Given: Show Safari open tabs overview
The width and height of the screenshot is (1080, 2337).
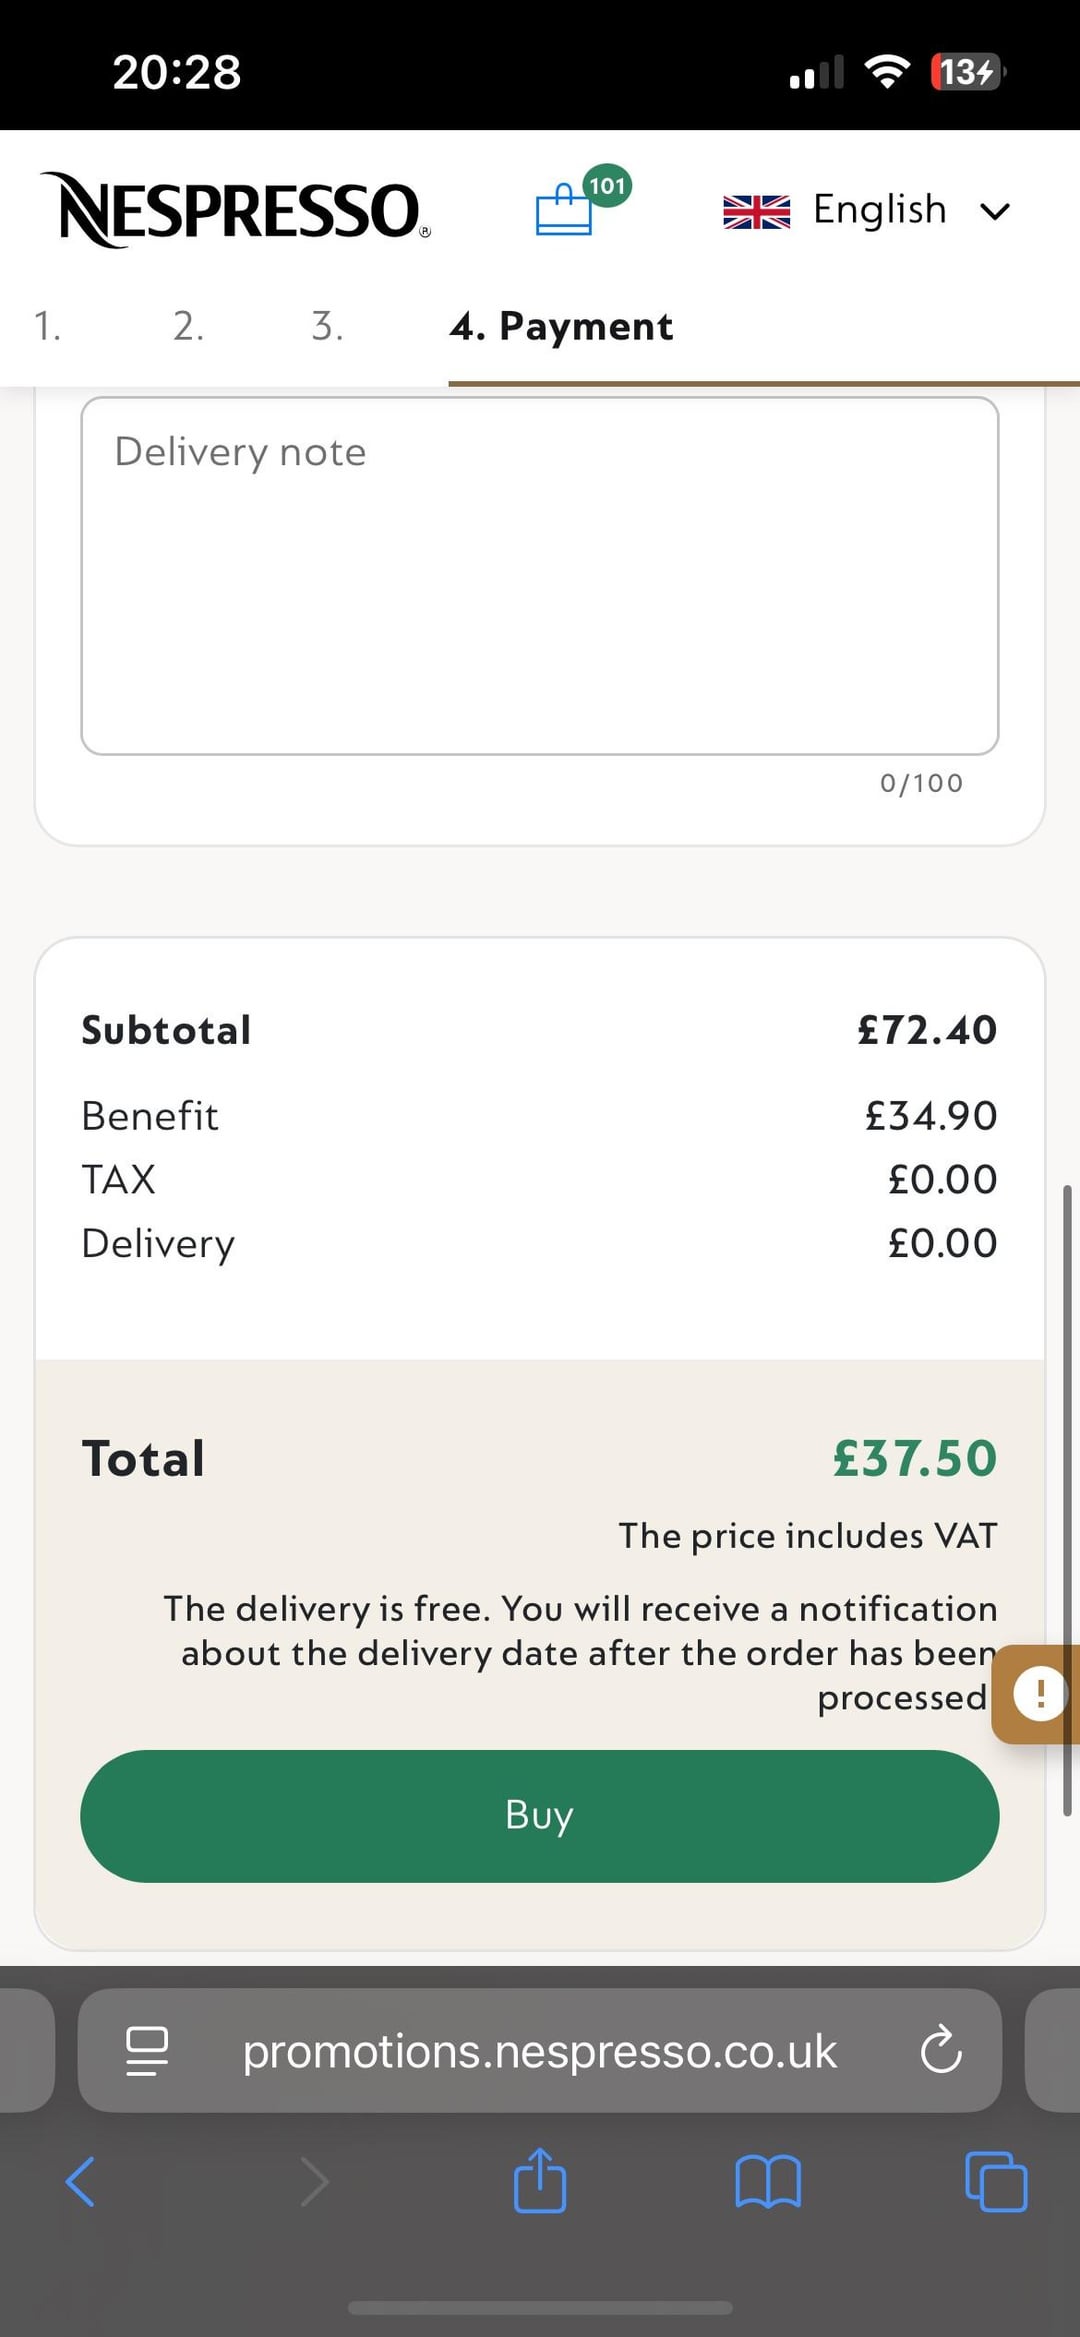Looking at the screenshot, I should [x=996, y=2181].
